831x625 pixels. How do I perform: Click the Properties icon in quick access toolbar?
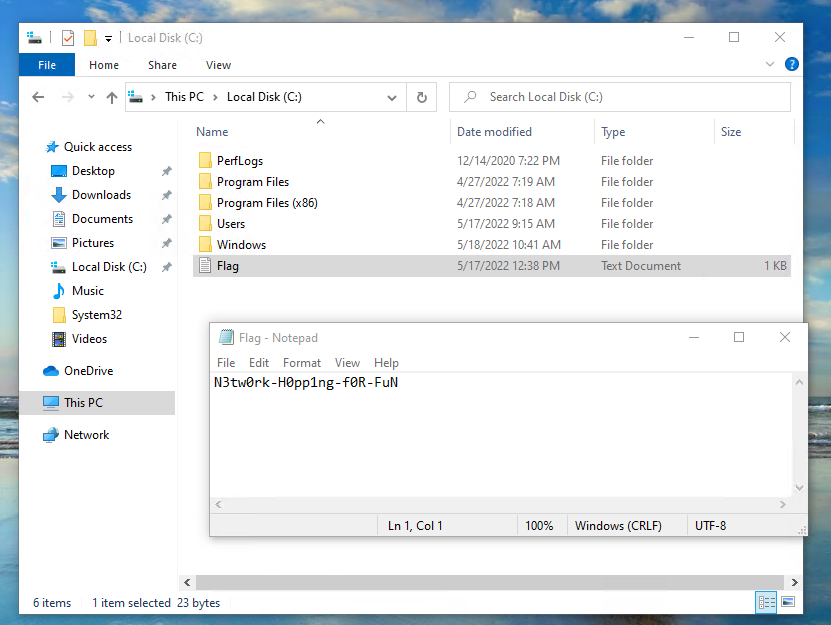click(68, 38)
